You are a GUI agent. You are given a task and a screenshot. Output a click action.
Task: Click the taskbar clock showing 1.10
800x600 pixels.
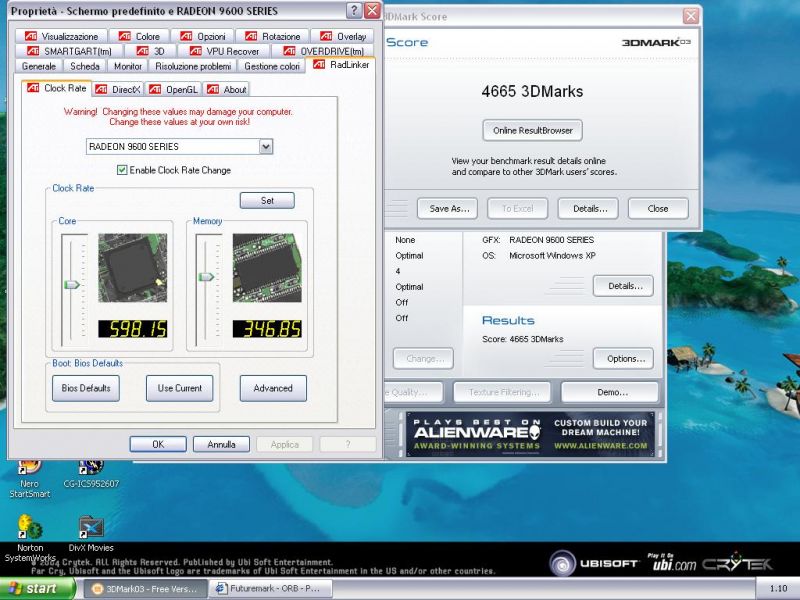(778, 589)
